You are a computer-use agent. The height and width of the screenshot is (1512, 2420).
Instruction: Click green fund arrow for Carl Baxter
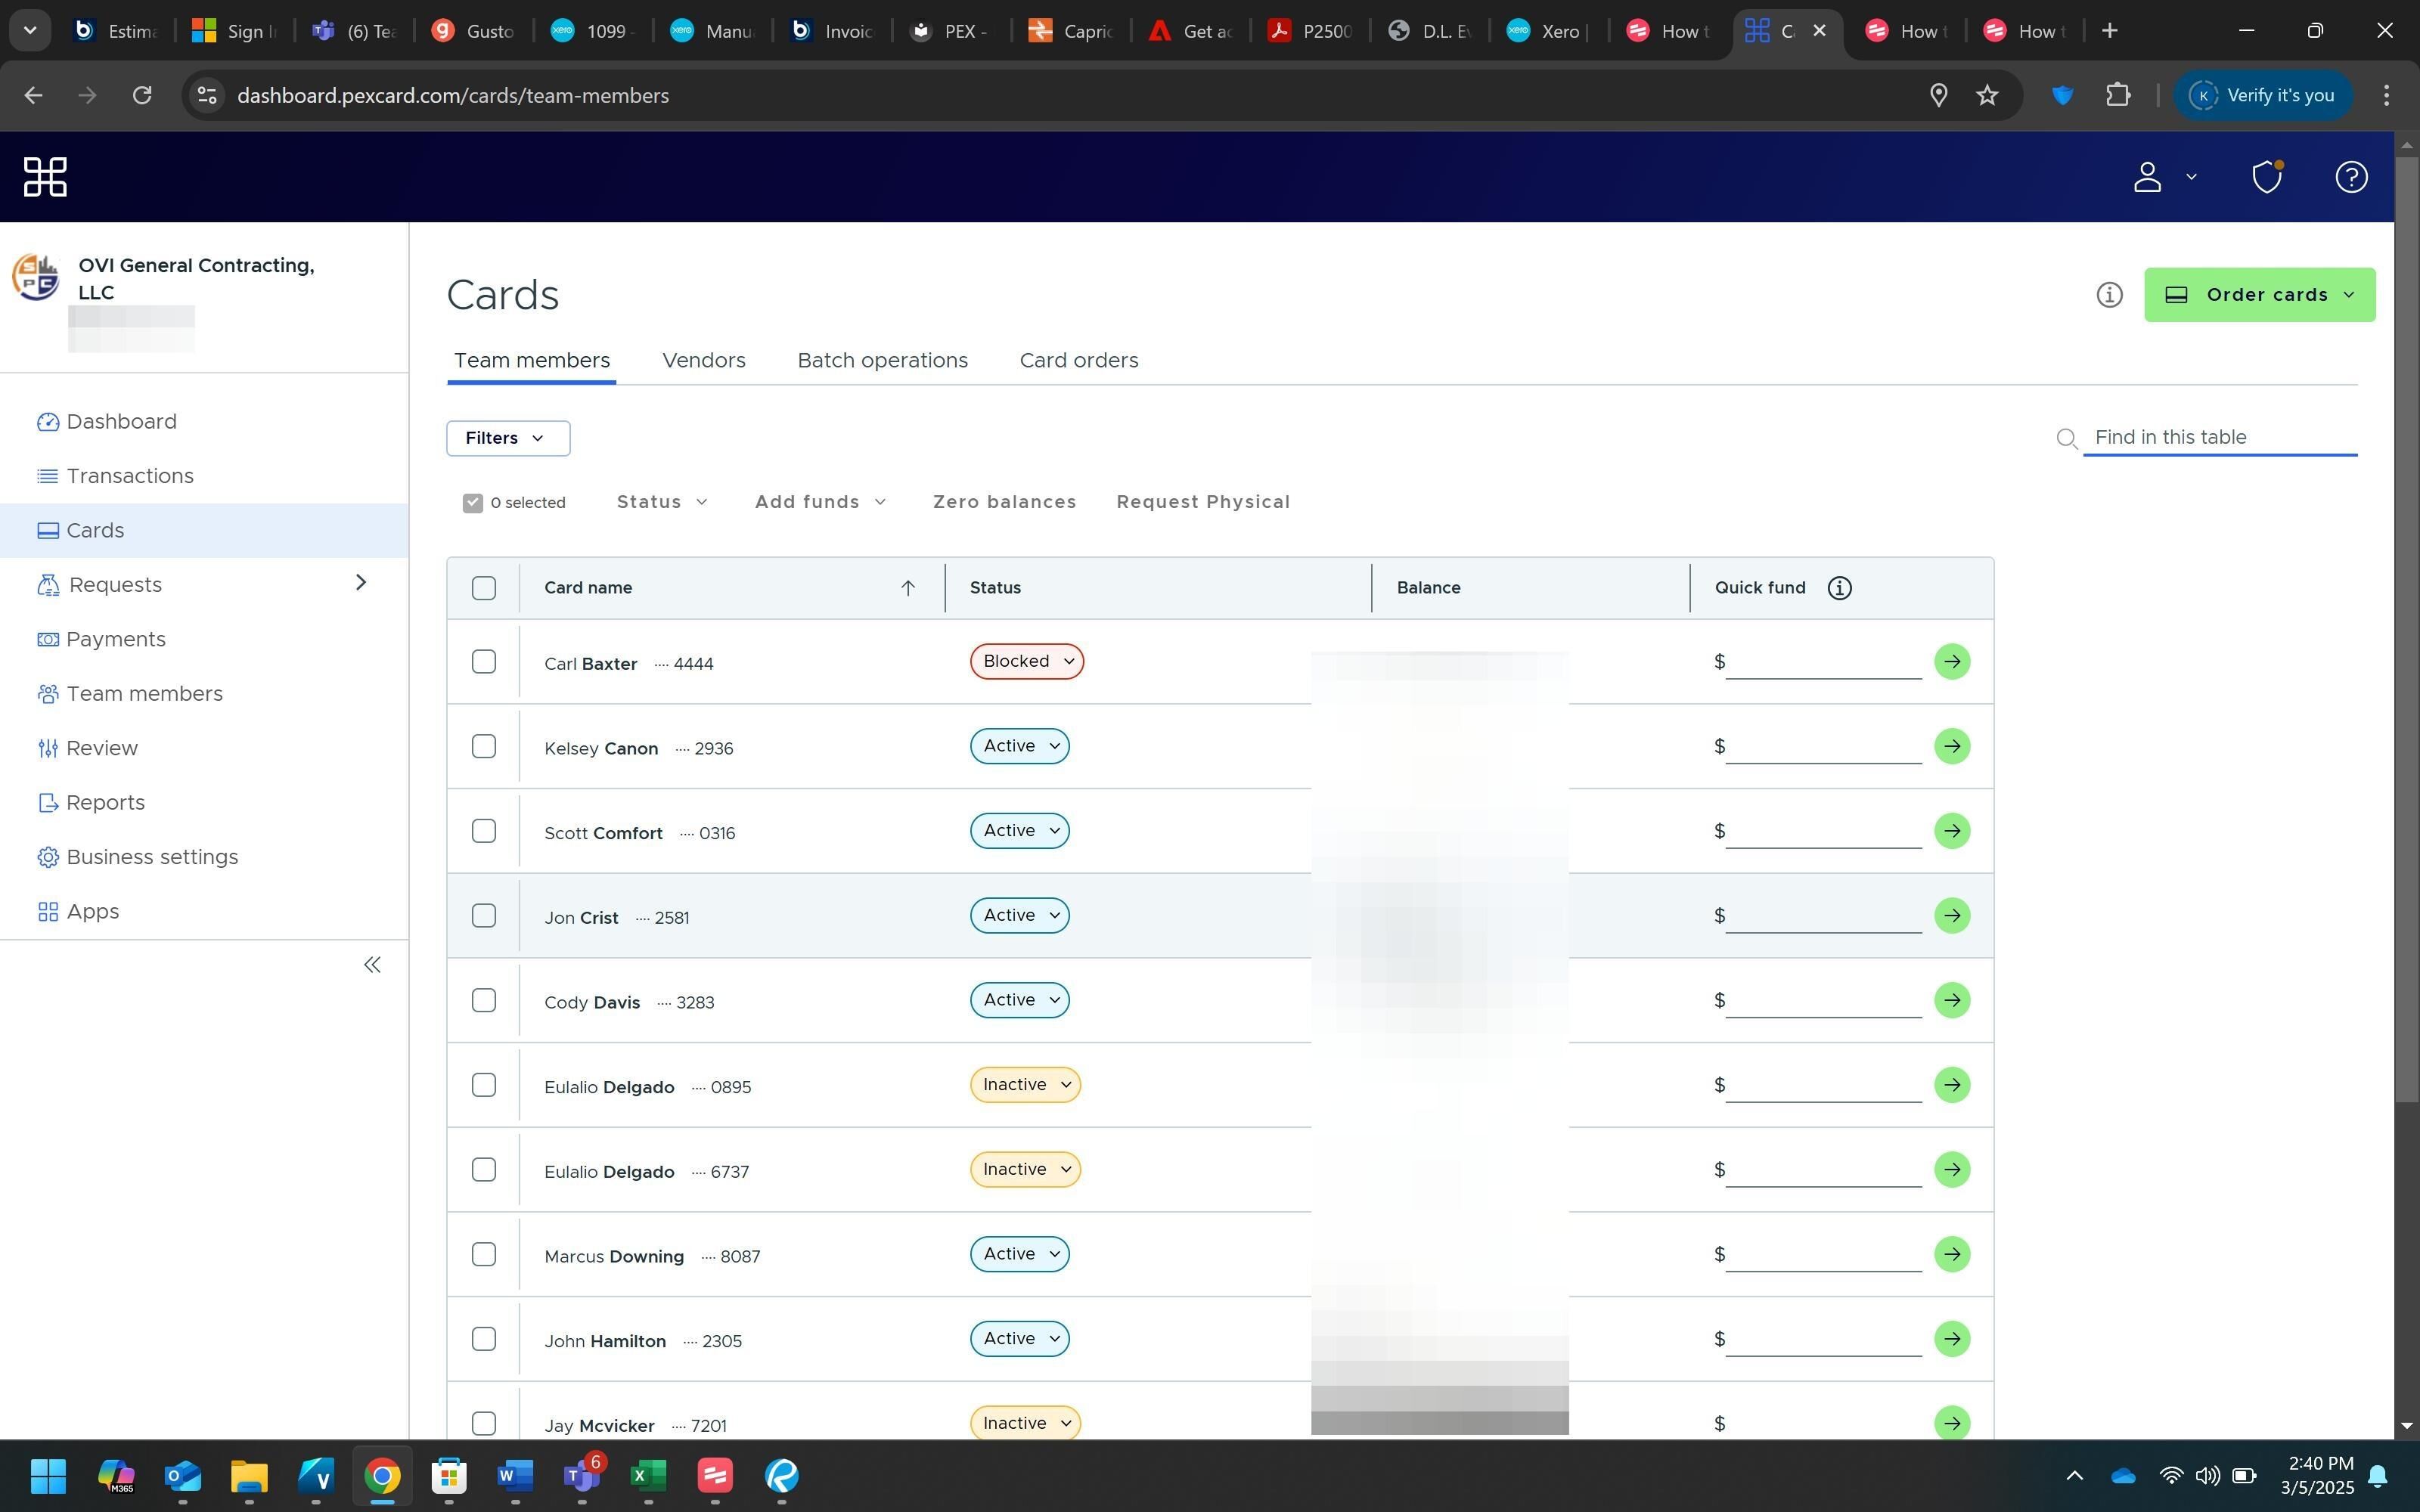[1951, 661]
